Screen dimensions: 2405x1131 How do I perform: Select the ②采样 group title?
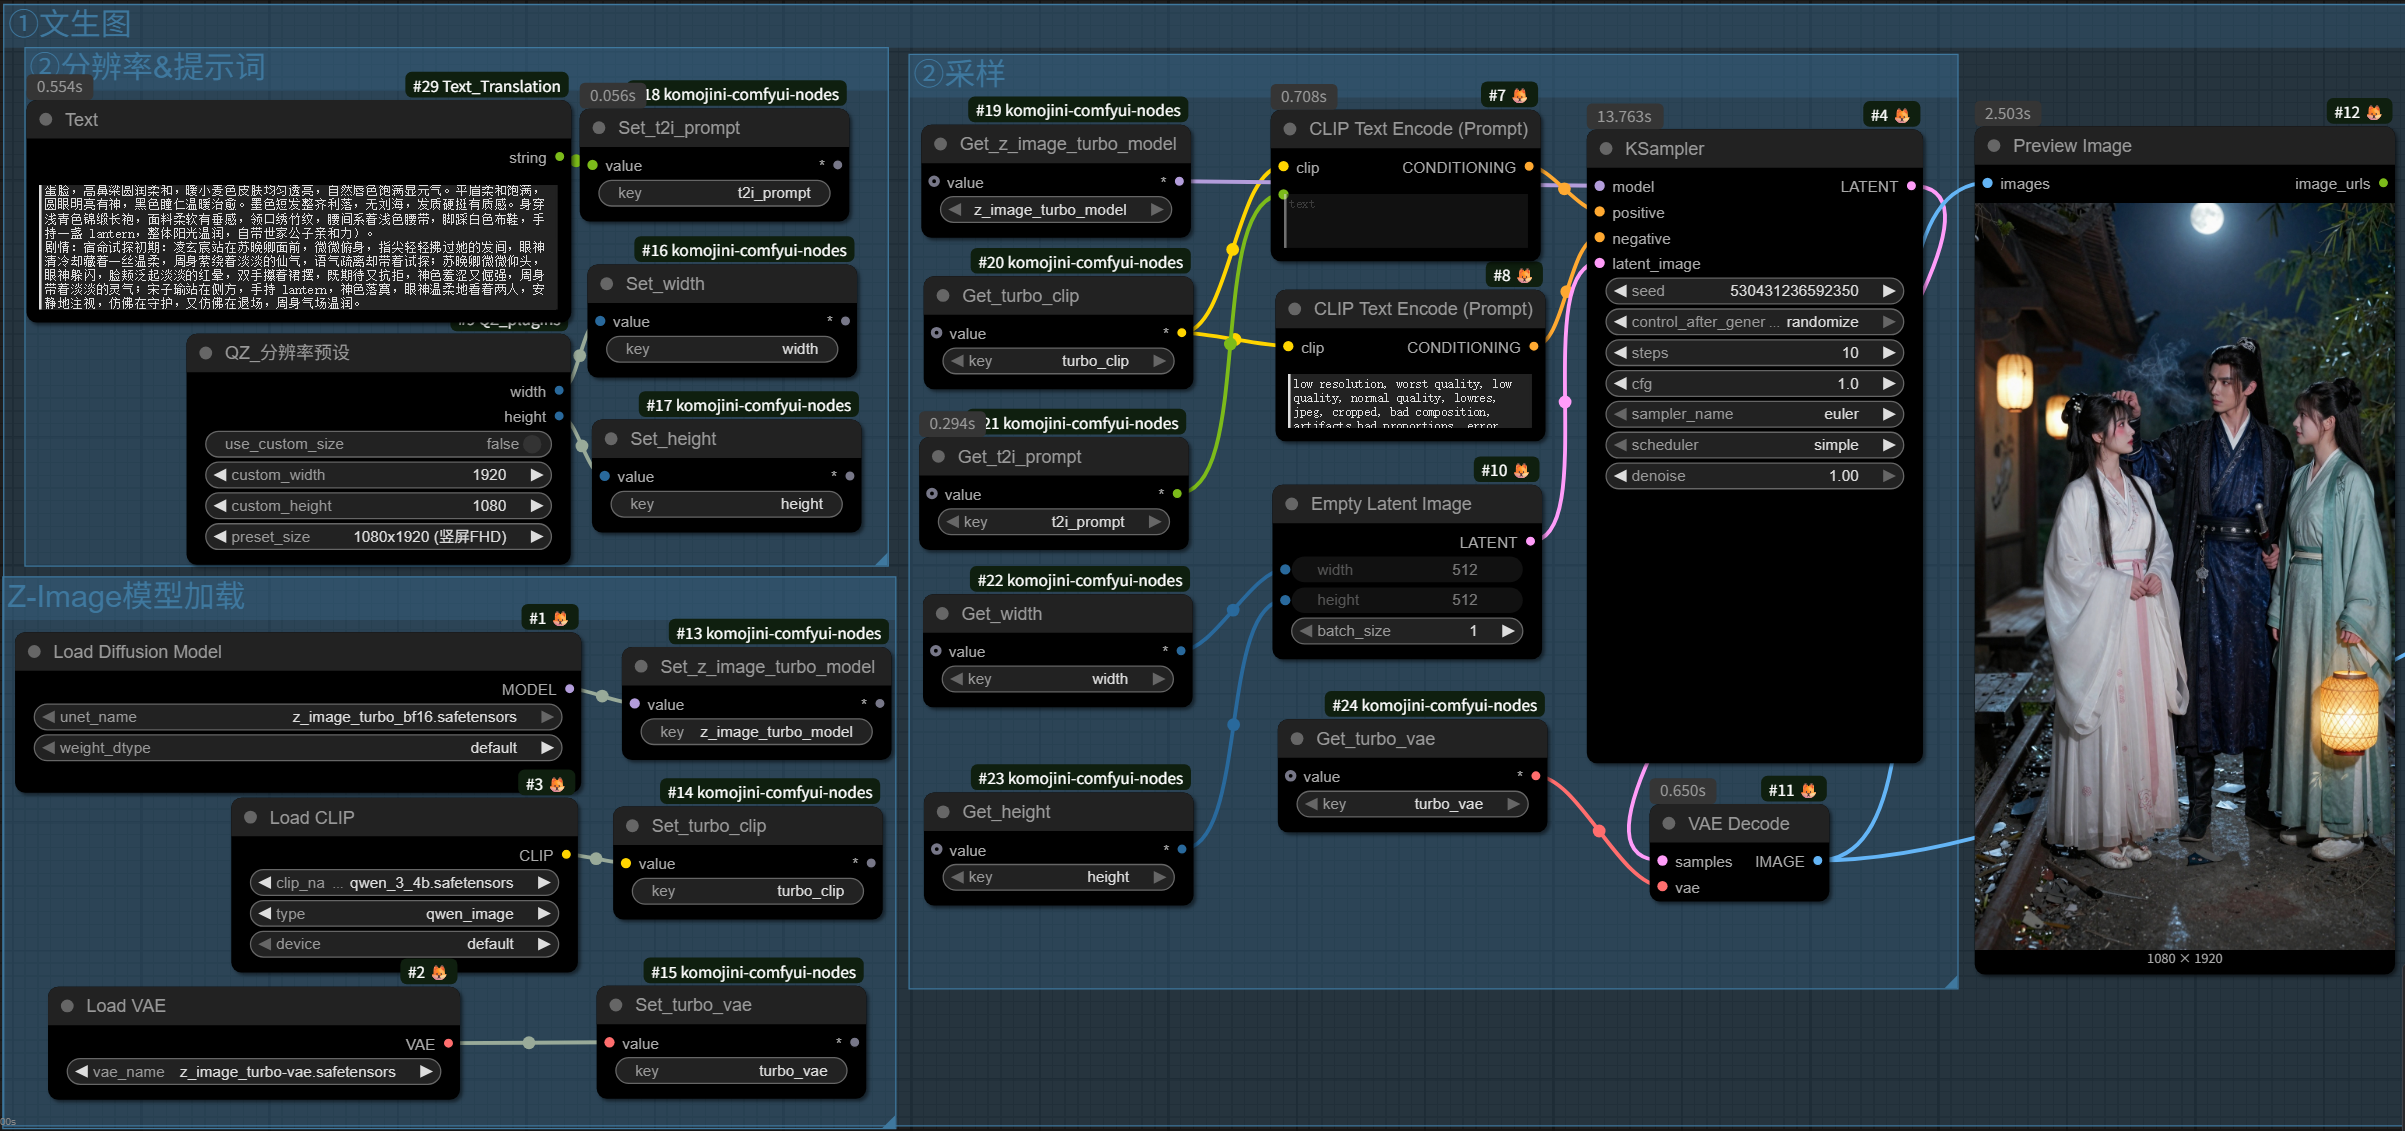(x=961, y=73)
